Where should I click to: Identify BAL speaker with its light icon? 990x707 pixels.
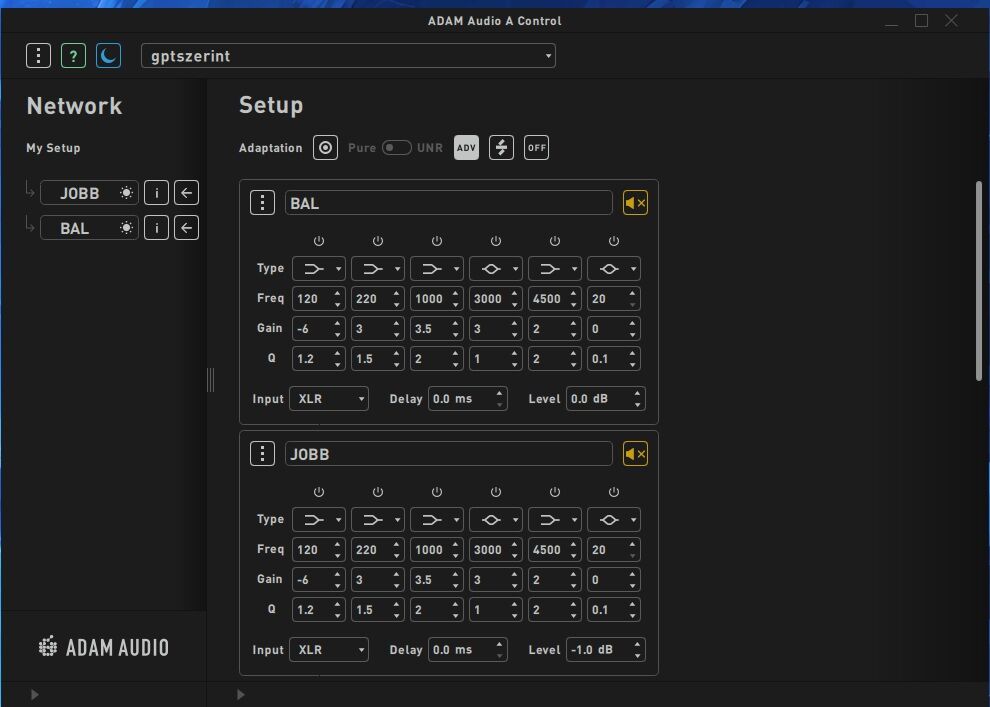(x=126, y=228)
